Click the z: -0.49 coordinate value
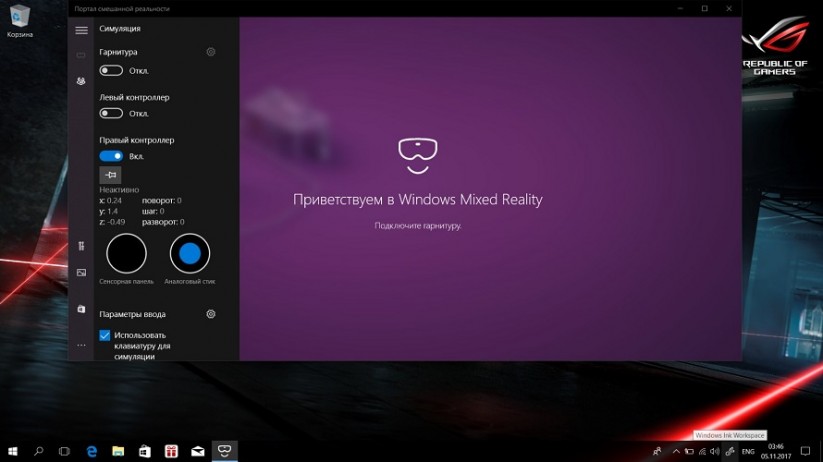823x462 pixels. (112, 222)
